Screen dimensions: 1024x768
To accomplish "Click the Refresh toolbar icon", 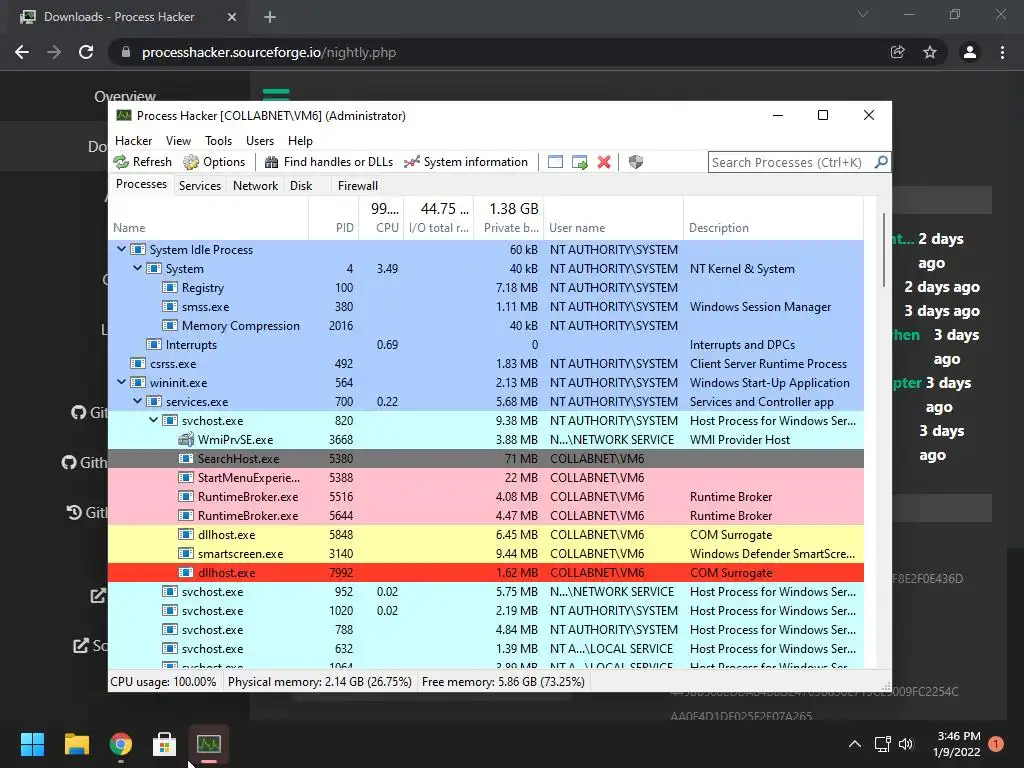I will pyautogui.click(x=121, y=162).
